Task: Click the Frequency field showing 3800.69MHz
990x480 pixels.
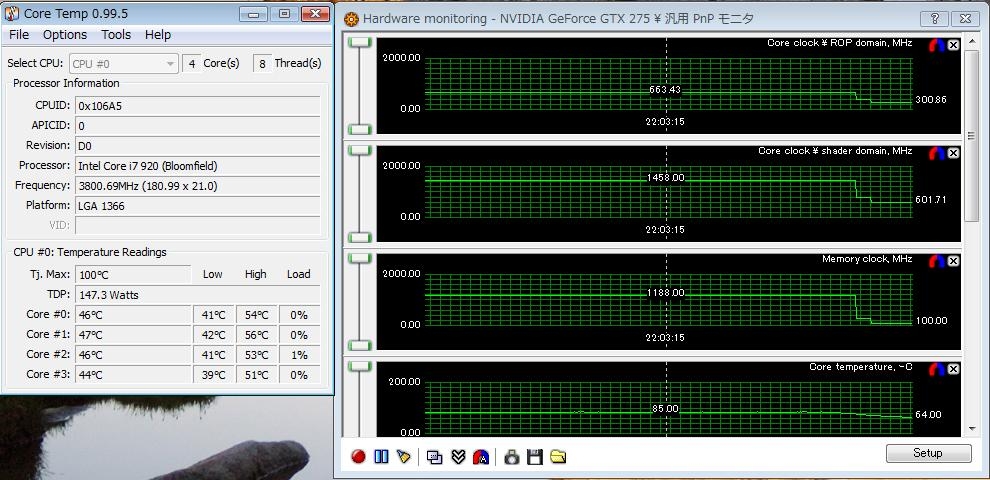Action: coord(198,186)
